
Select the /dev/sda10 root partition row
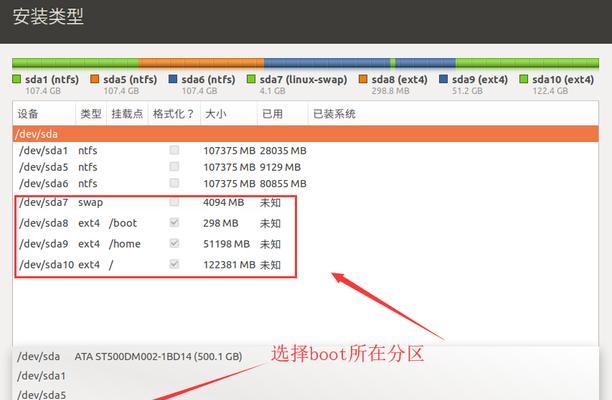[x=305, y=264]
